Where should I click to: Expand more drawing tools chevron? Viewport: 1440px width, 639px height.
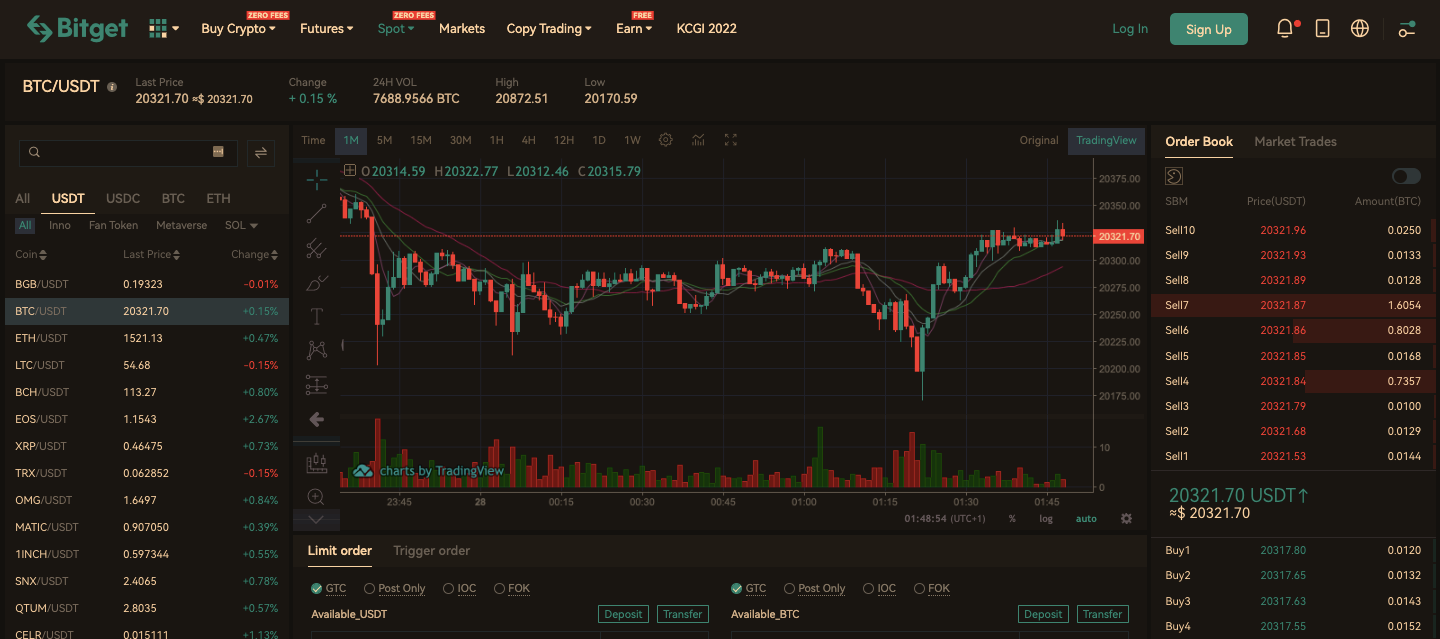click(x=316, y=519)
